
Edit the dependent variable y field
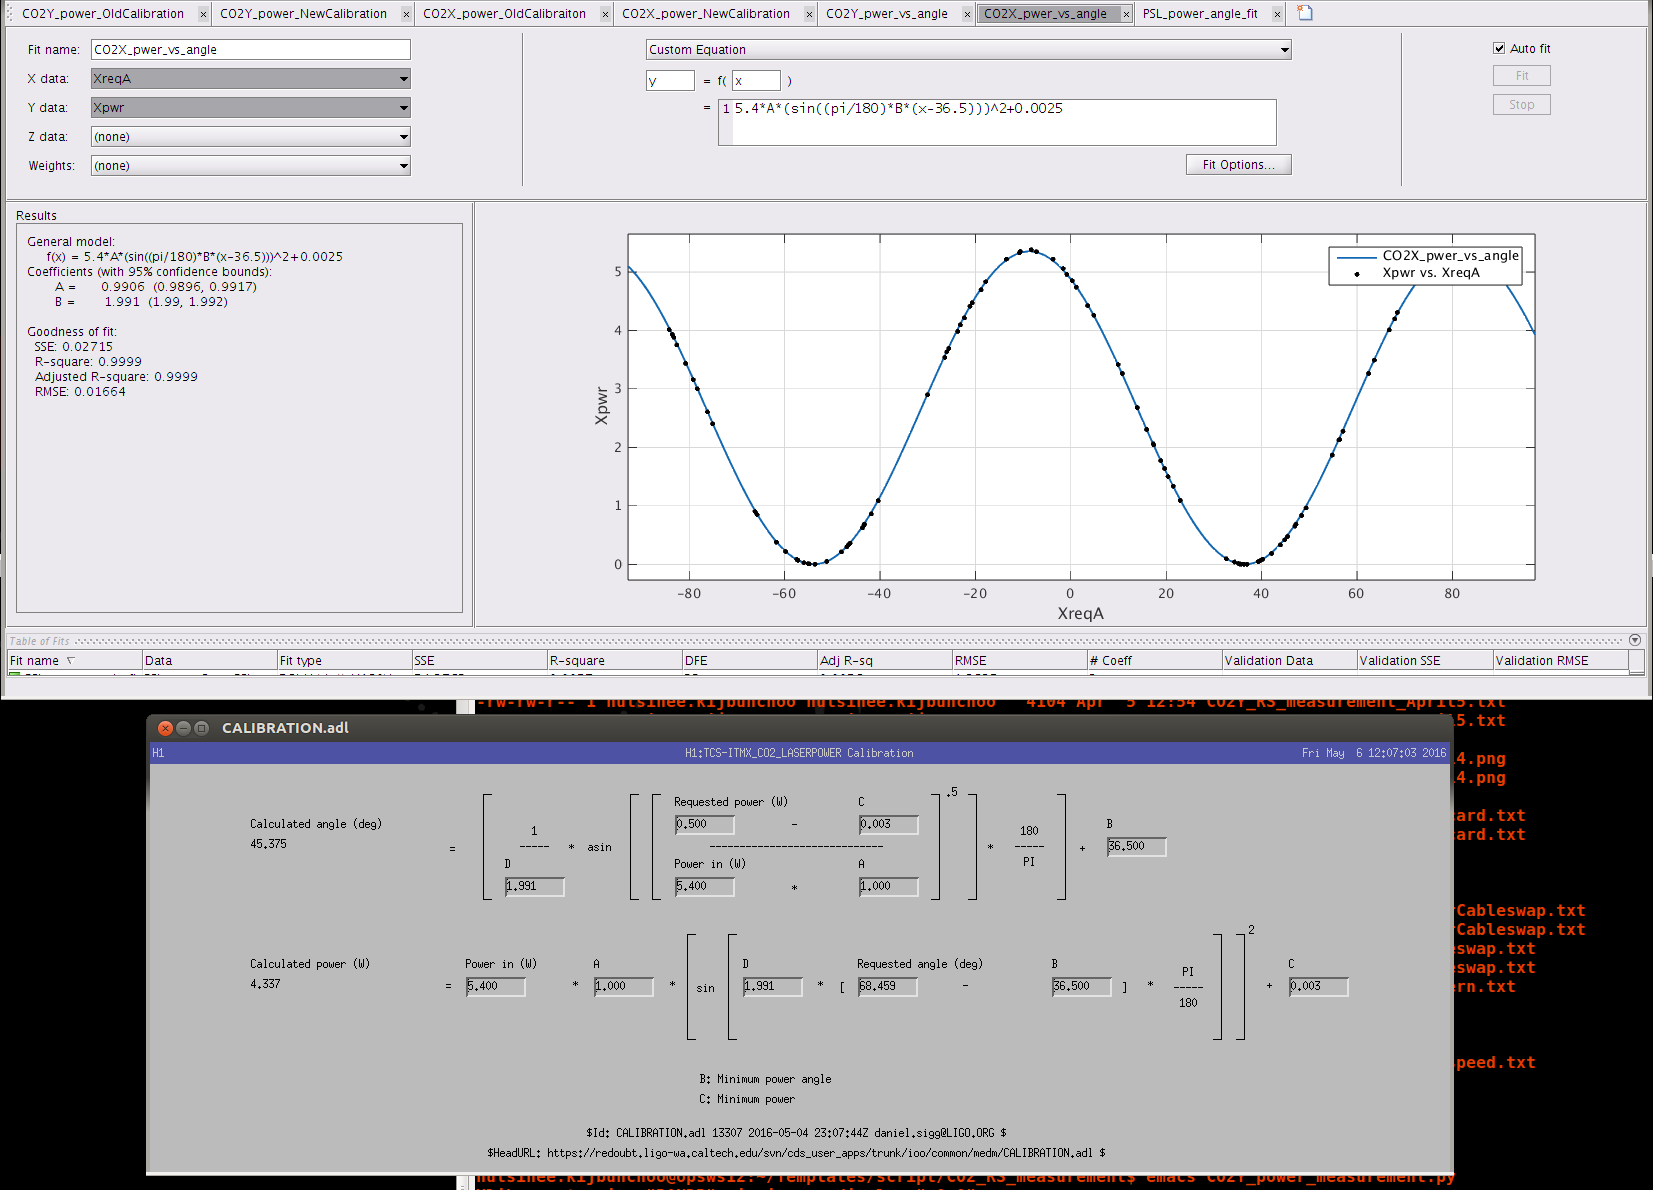(x=670, y=81)
